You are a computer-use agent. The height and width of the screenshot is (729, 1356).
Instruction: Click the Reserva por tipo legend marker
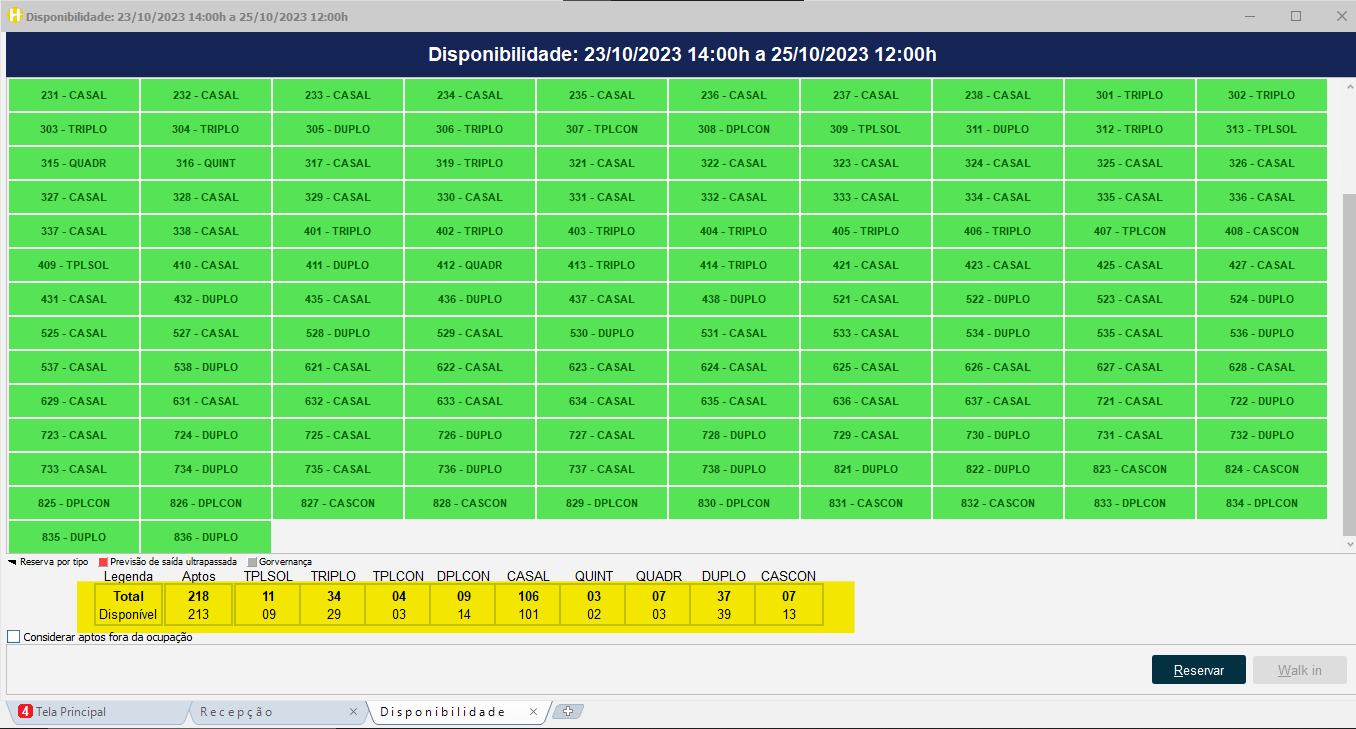pos(12,562)
